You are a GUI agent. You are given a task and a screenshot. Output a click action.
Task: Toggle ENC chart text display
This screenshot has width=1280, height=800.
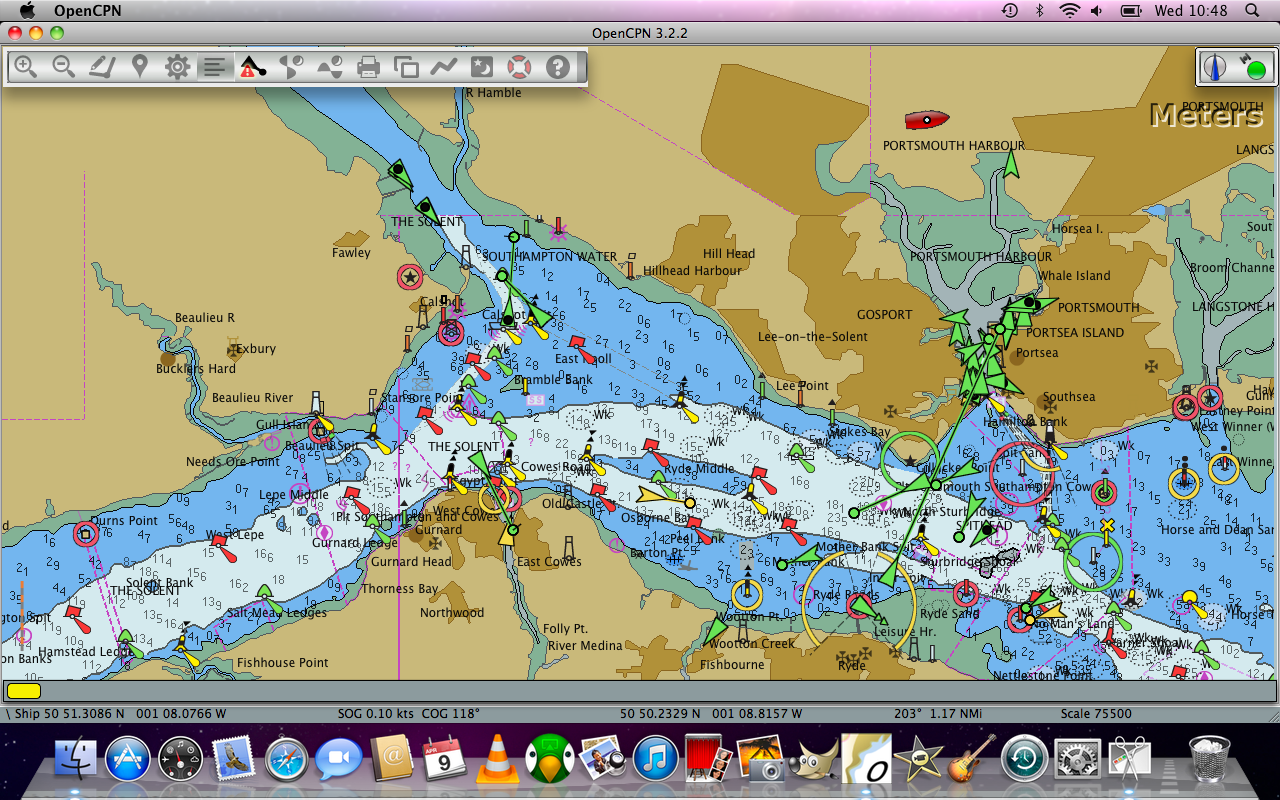click(215, 66)
